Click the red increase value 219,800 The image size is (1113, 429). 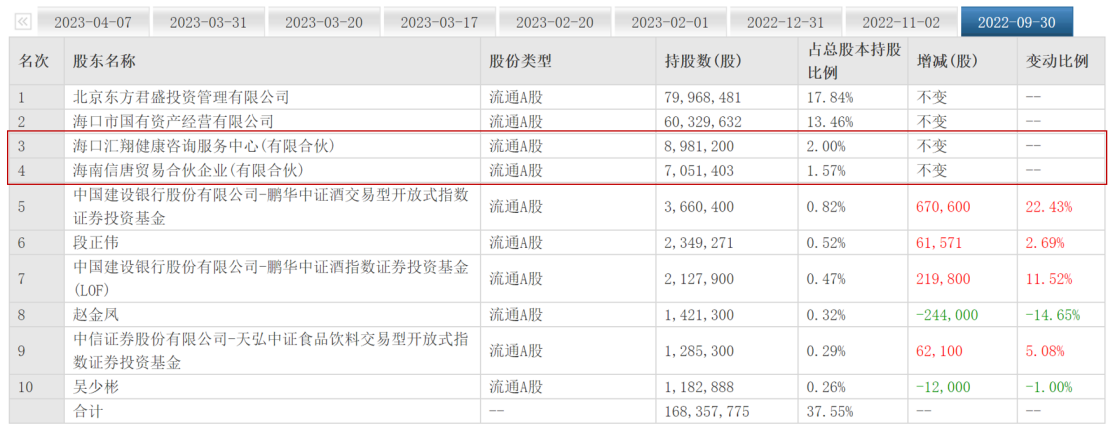click(x=943, y=279)
